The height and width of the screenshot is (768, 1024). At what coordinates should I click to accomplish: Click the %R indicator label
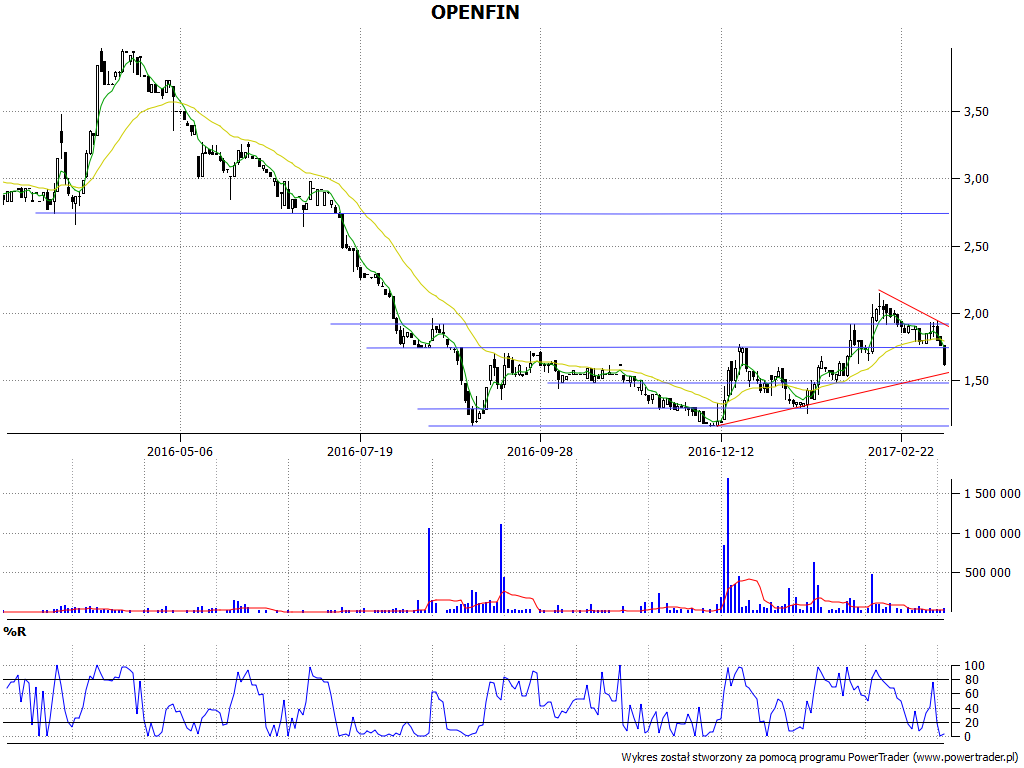[x=15, y=632]
